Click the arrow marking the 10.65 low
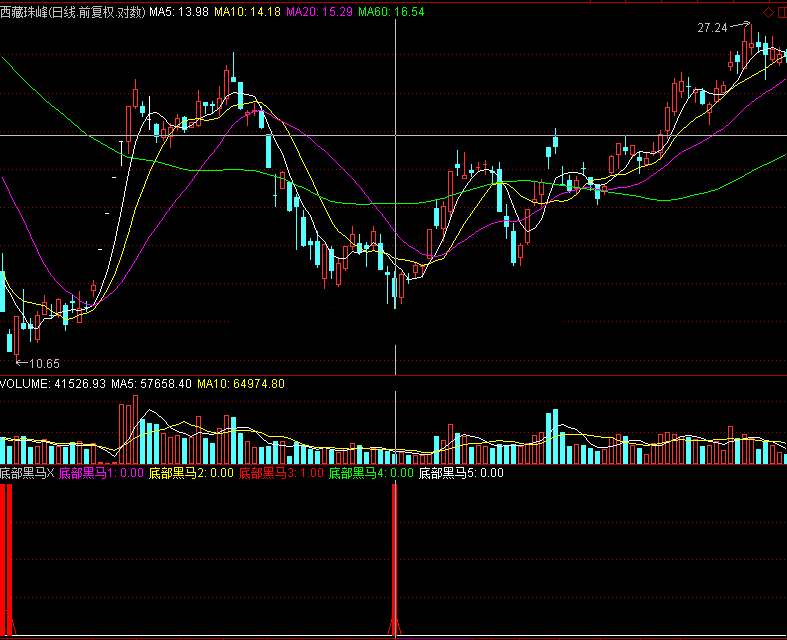Image resolution: width=787 pixels, height=640 pixels. point(21,362)
